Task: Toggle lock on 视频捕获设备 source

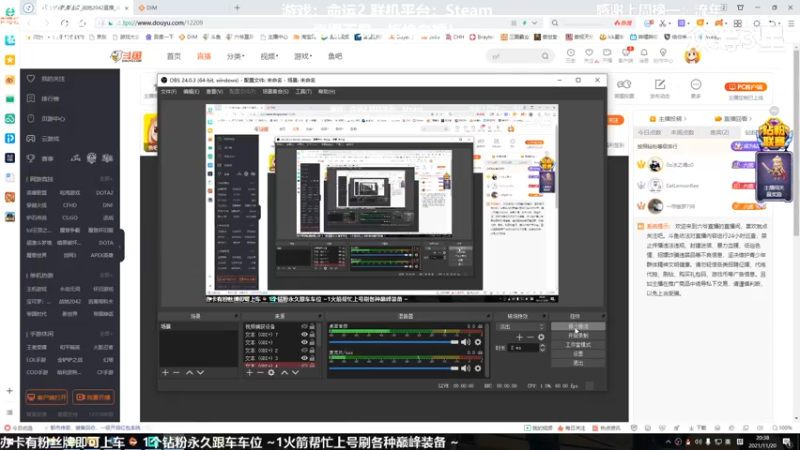Action: point(312,327)
